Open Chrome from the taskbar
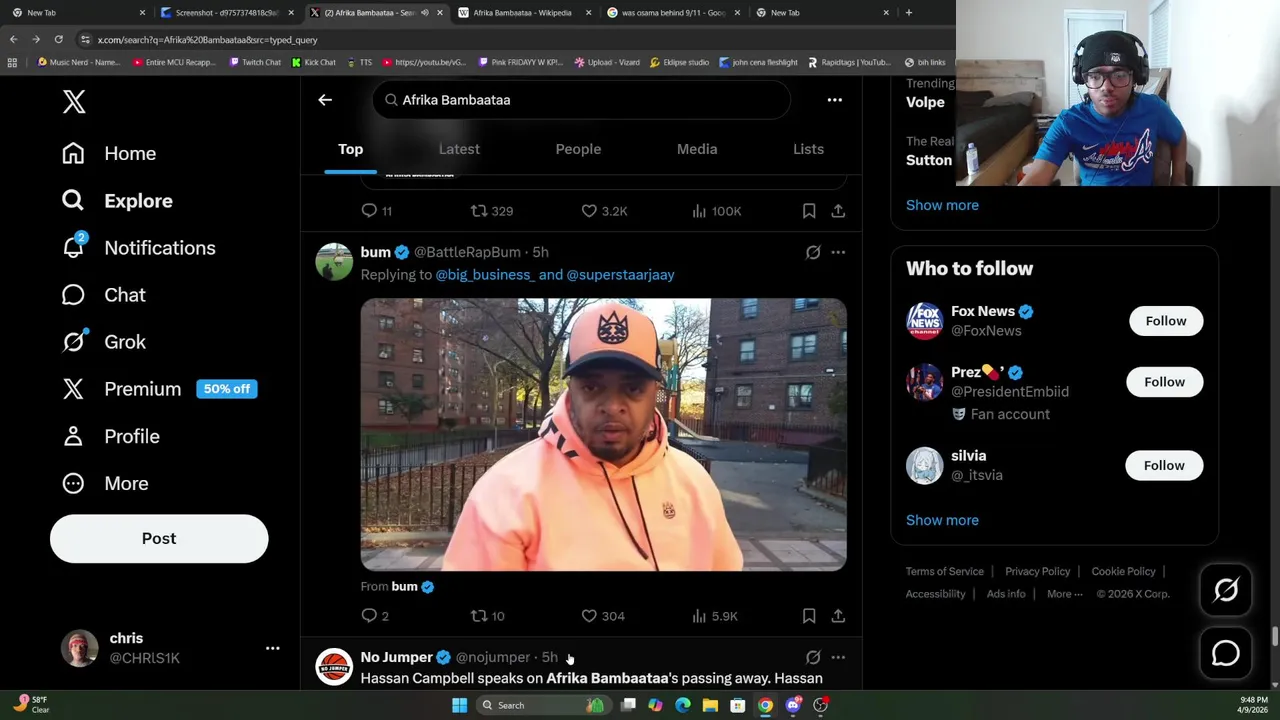This screenshot has width=1280, height=720. click(x=765, y=705)
